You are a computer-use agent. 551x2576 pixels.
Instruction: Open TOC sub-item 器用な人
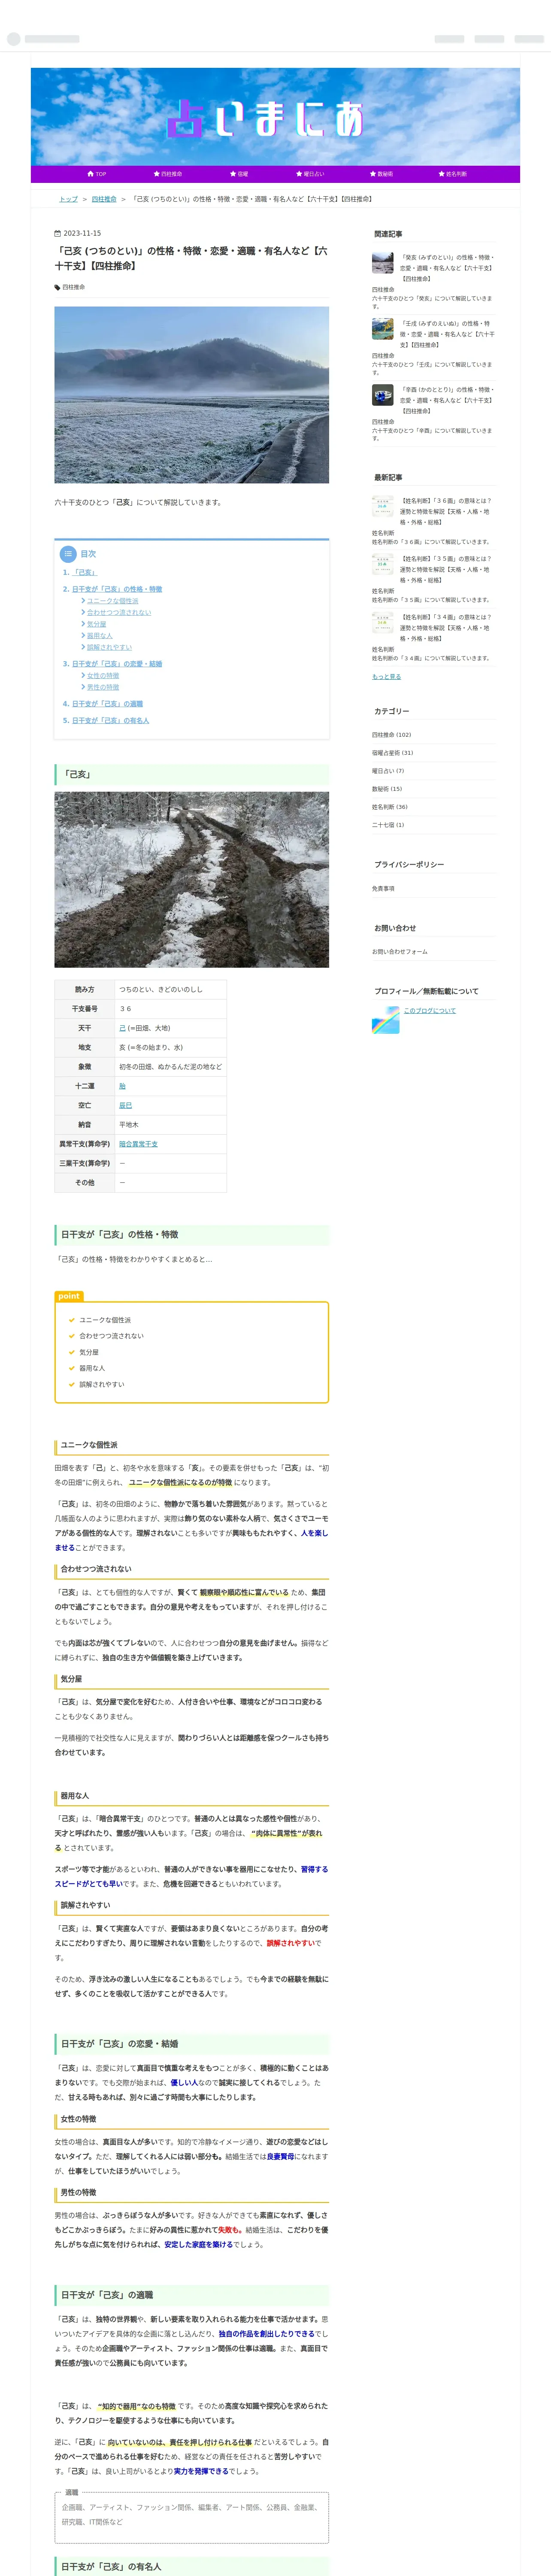(99, 635)
